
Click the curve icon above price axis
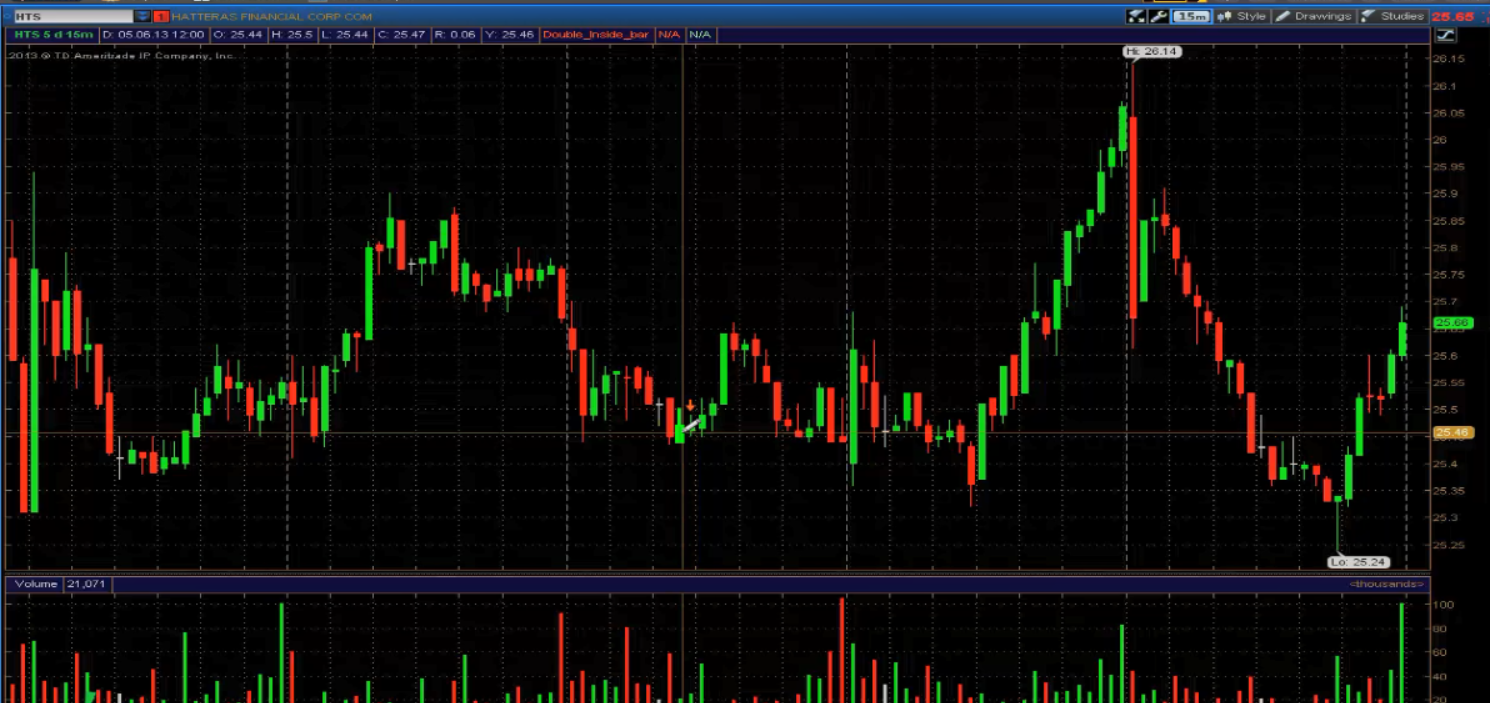(x=1445, y=35)
